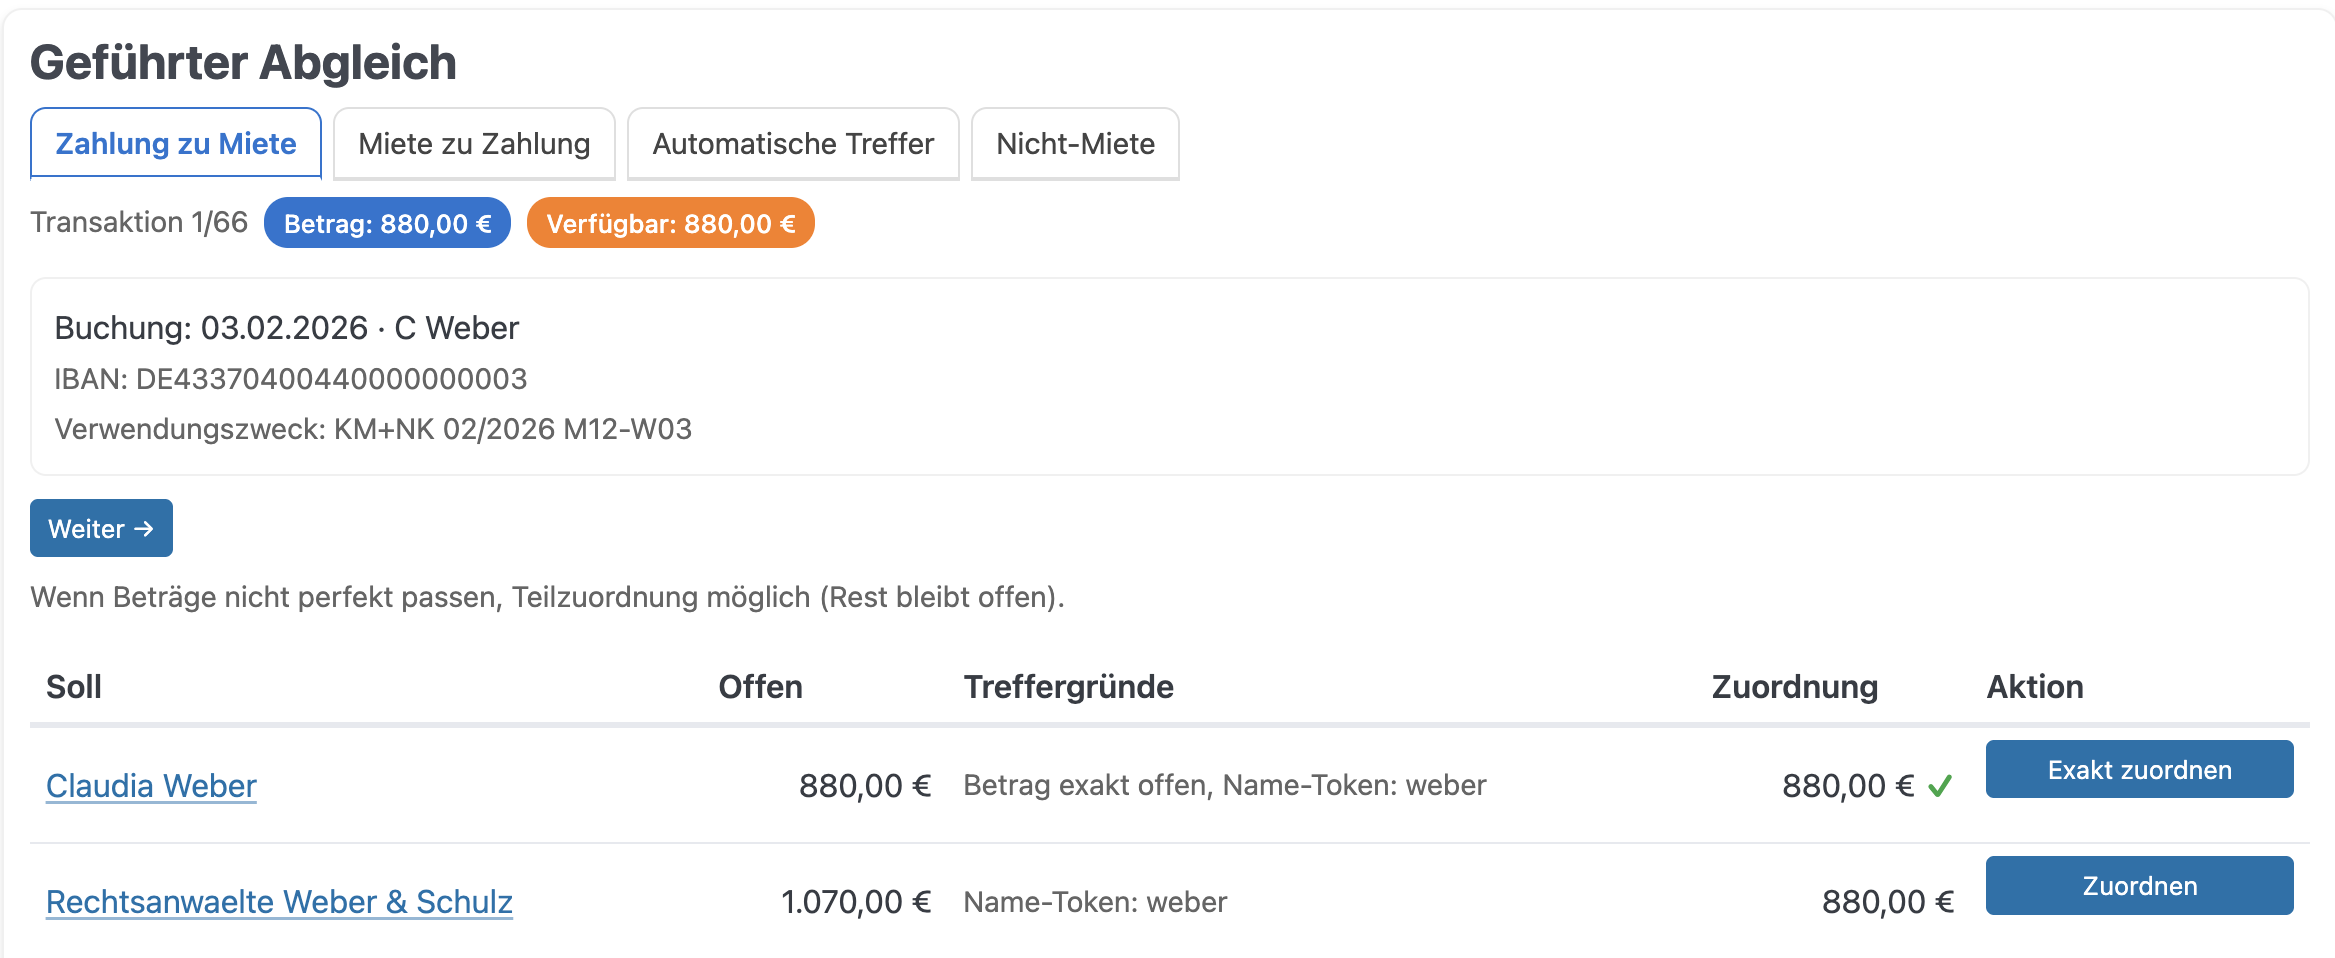Open the Claudia Weber link
2335x958 pixels.
click(151, 786)
